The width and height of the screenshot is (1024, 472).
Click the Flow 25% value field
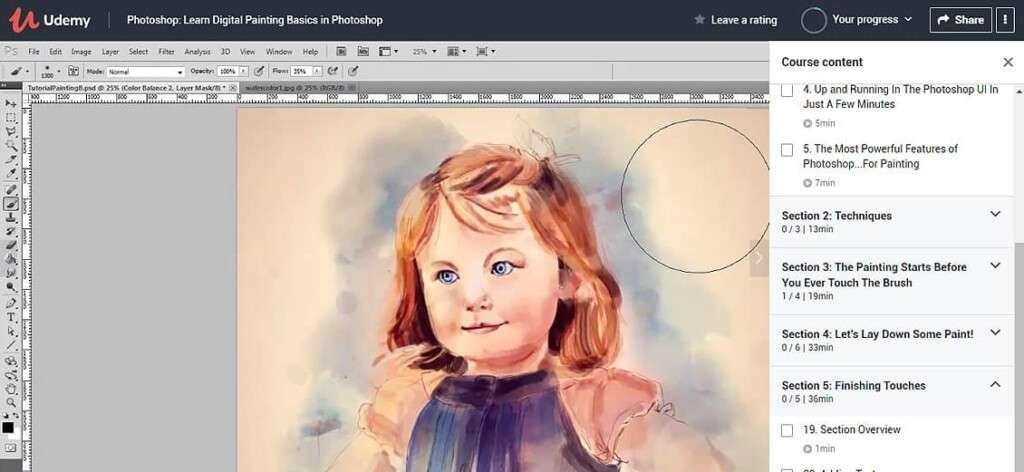[301, 71]
